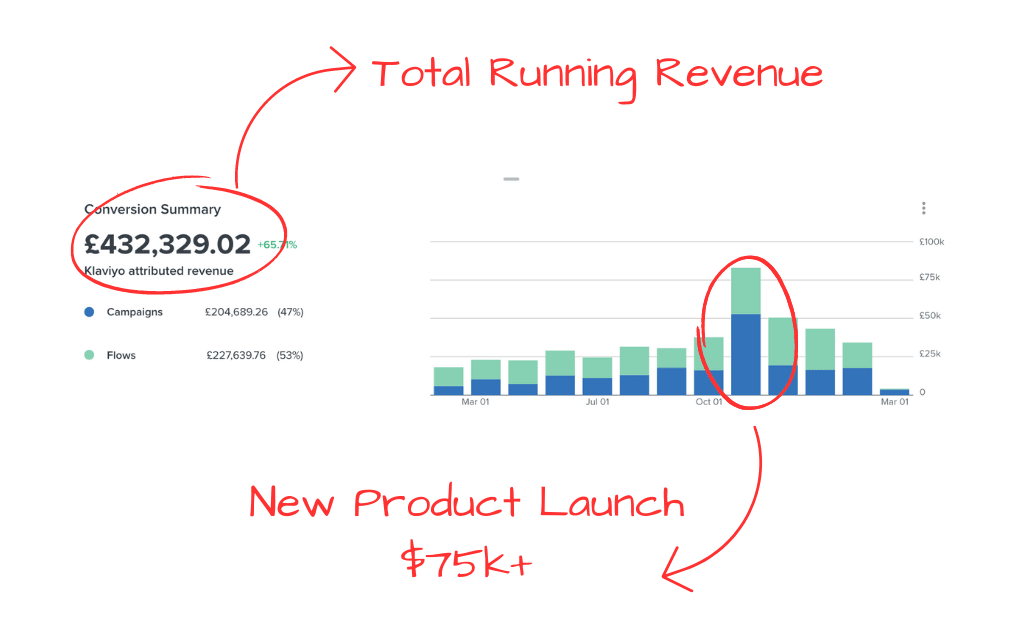The image size is (1024, 644).
Task: Click the £100k y-axis label
Action: [x=931, y=242]
